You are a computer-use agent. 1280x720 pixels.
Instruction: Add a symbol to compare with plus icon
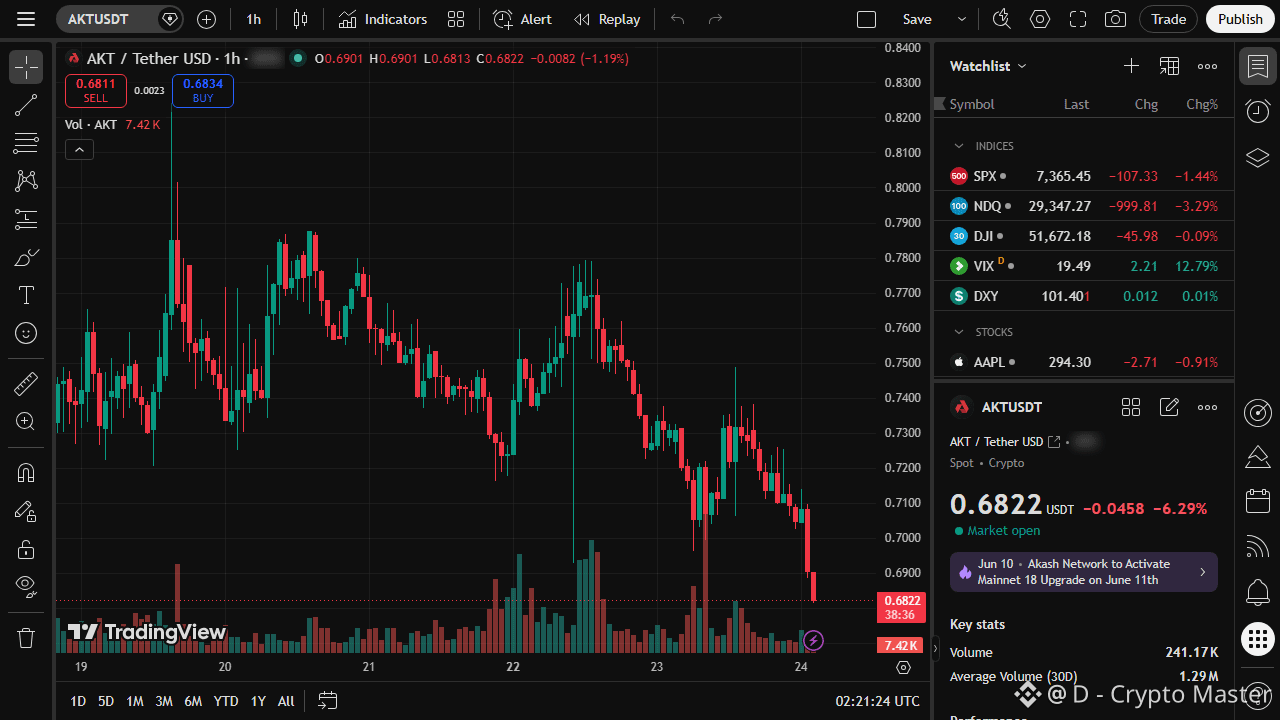[206, 19]
